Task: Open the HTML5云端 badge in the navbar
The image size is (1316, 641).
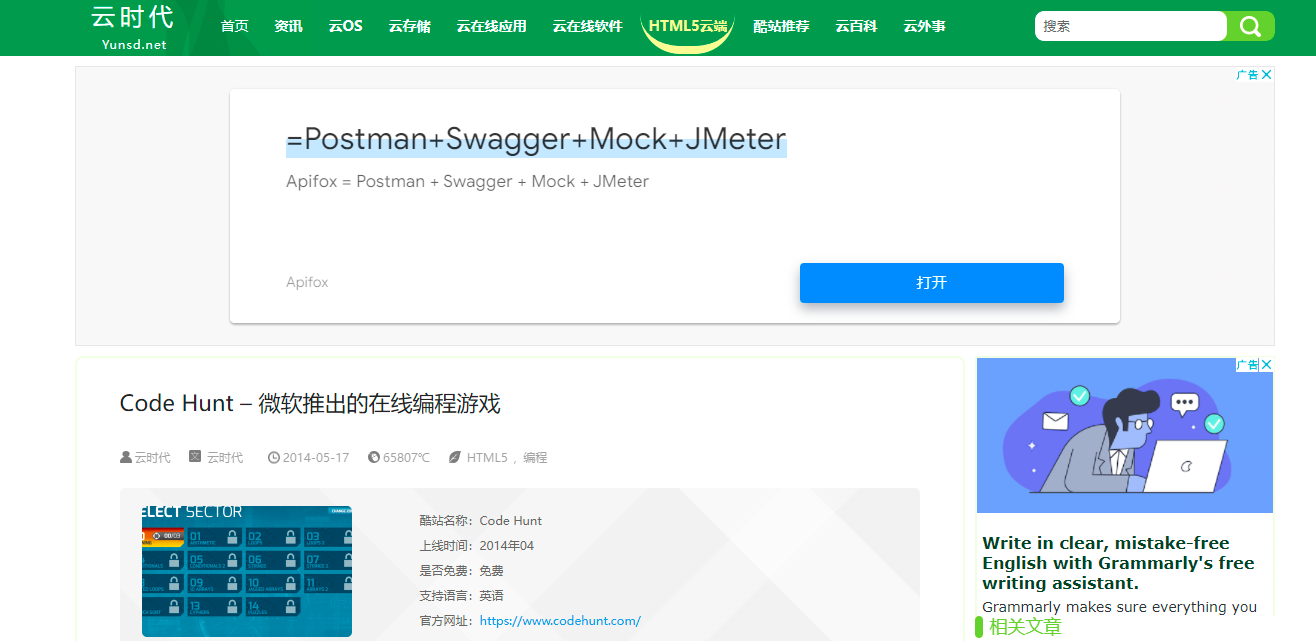Action: click(x=687, y=26)
